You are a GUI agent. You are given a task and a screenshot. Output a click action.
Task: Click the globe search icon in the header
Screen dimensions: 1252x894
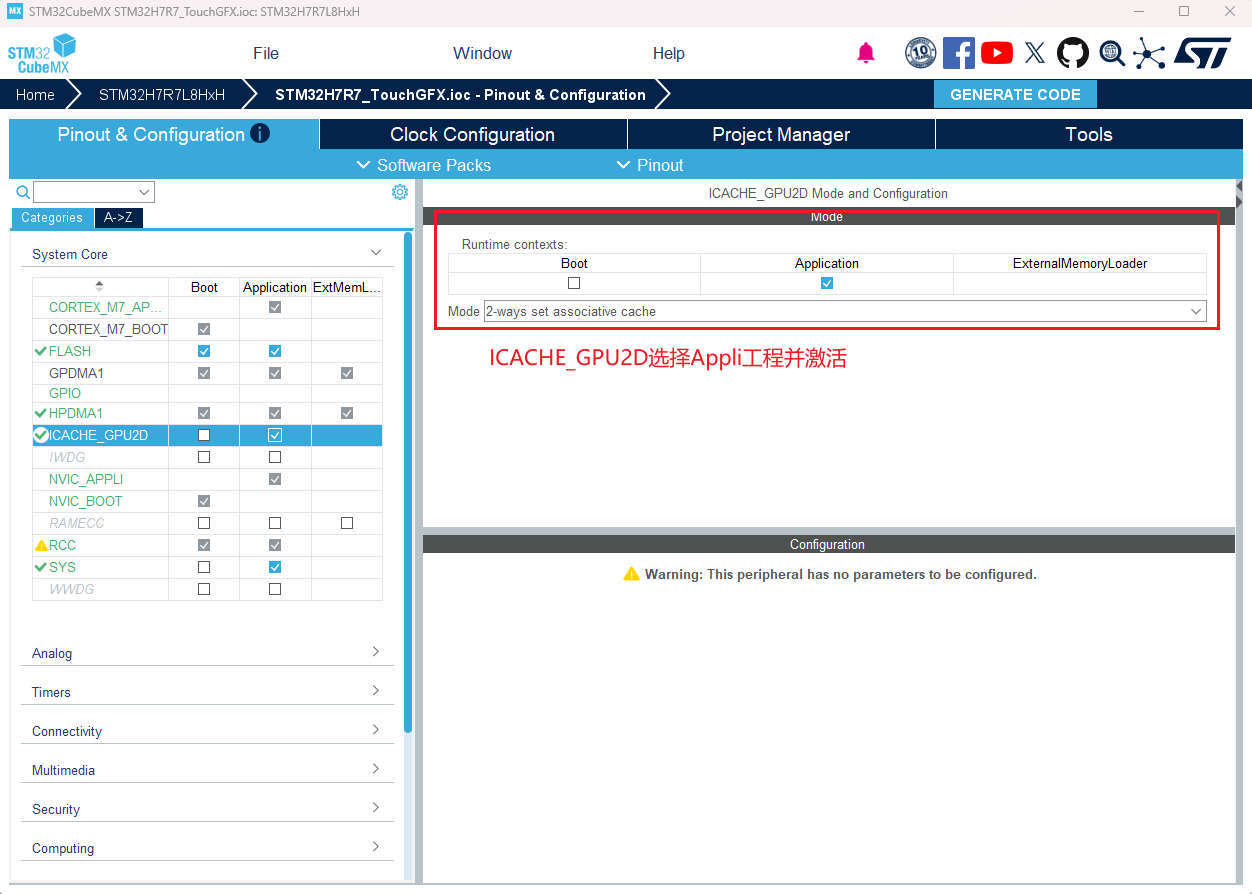1112,53
